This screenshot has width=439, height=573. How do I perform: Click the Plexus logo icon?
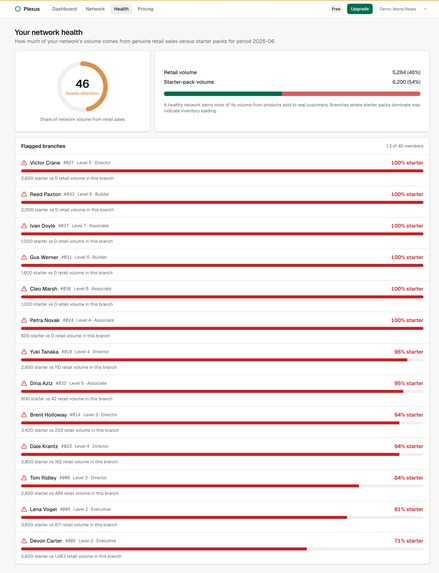18,9
